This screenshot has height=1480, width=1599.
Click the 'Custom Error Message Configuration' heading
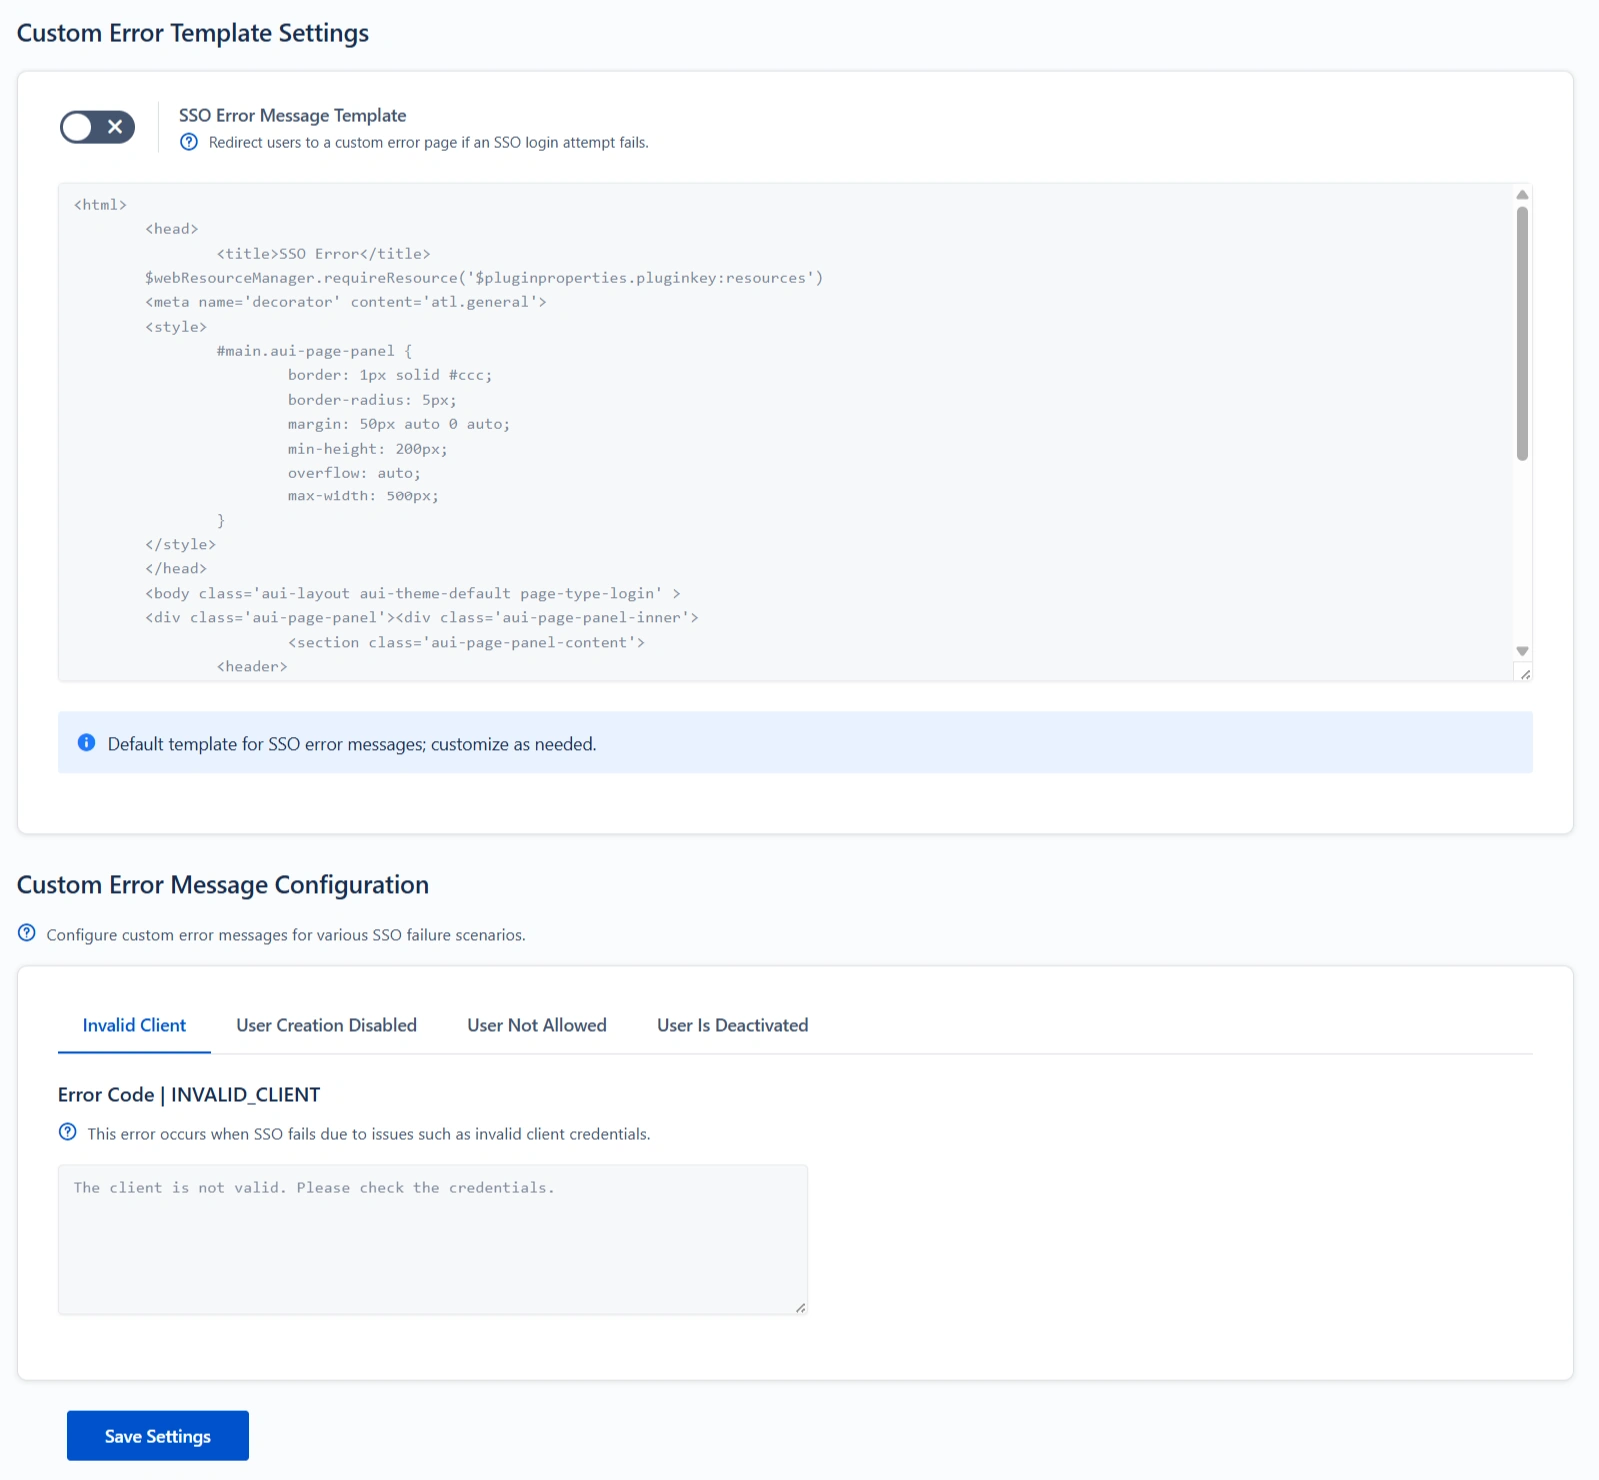tap(223, 885)
